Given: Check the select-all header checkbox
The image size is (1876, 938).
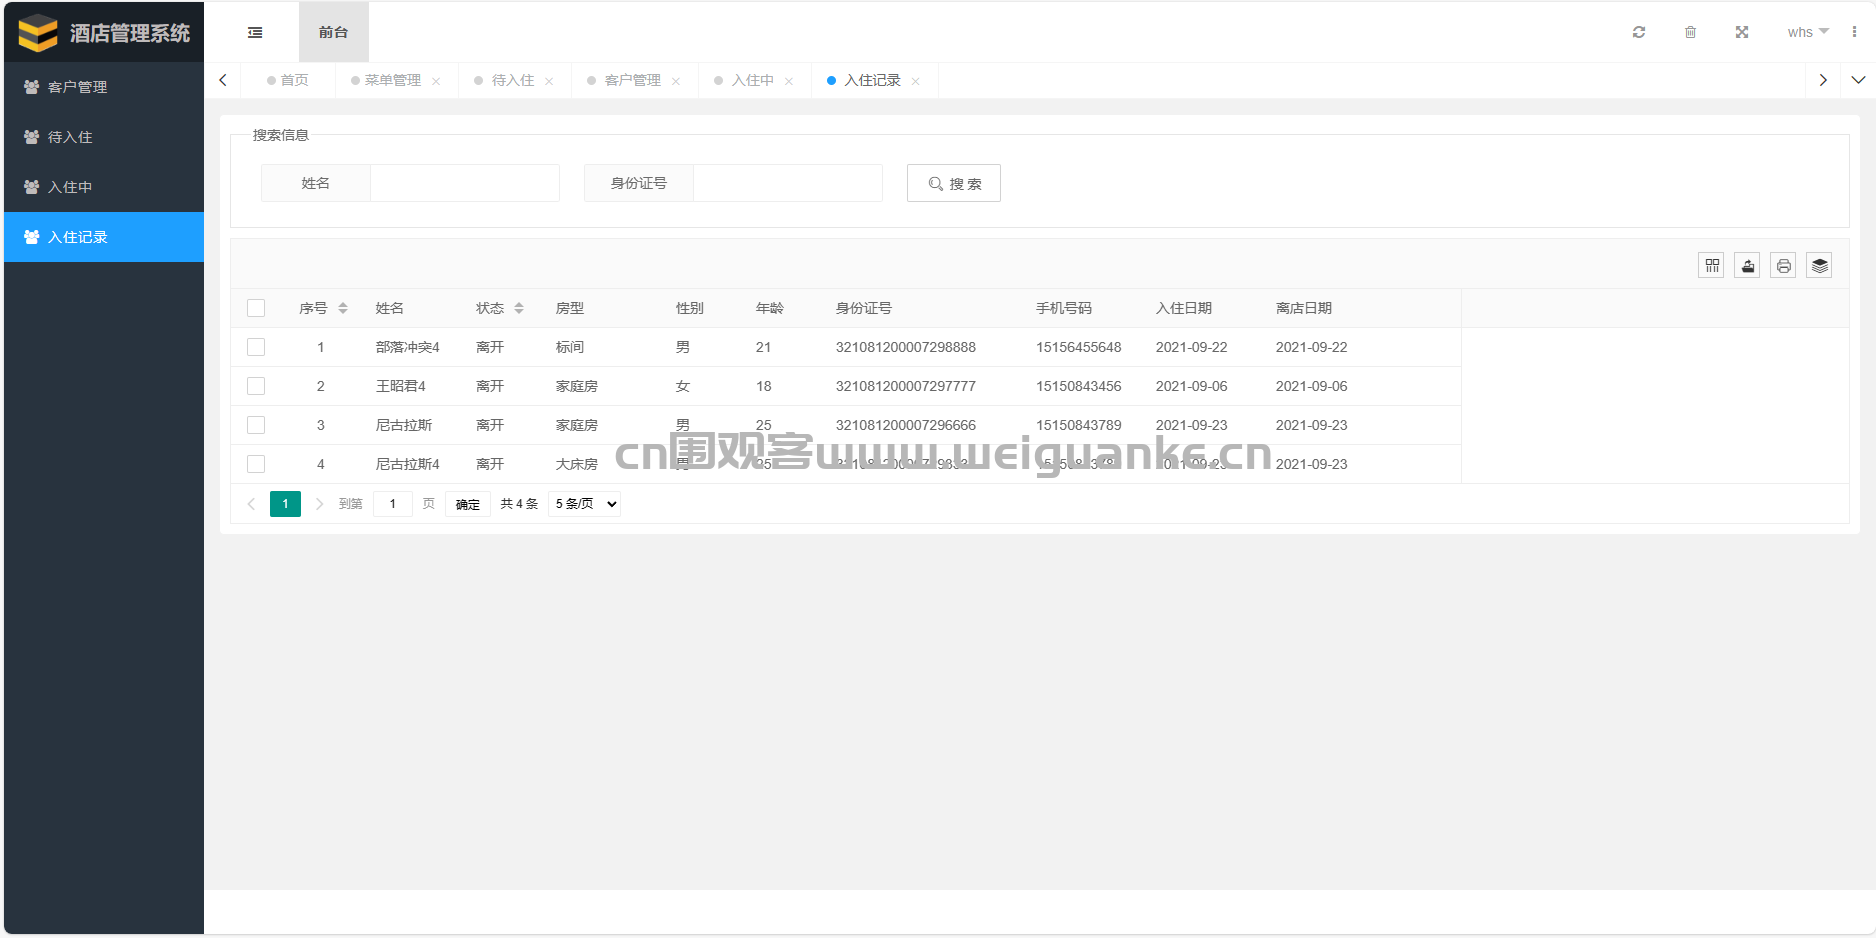Looking at the screenshot, I should (256, 308).
